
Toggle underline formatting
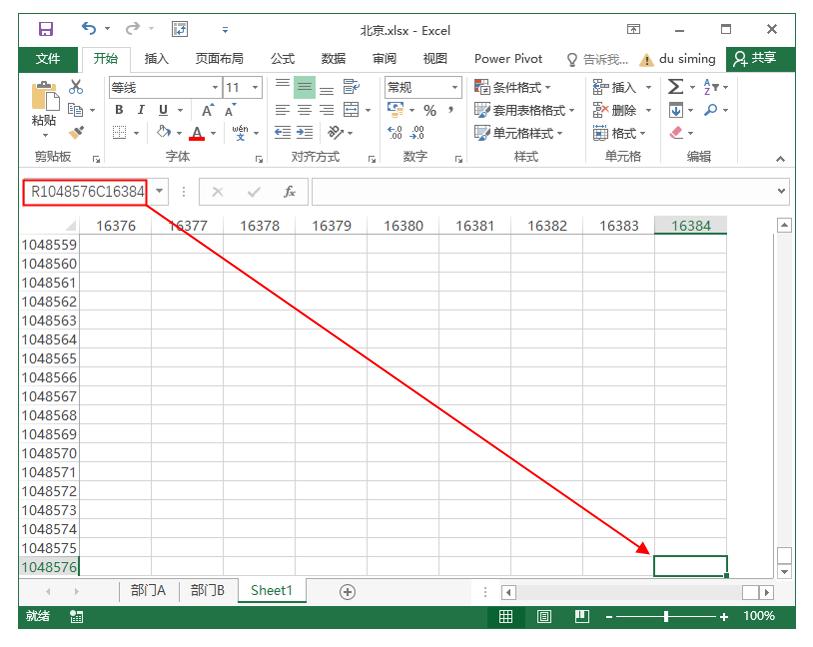[x=163, y=110]
